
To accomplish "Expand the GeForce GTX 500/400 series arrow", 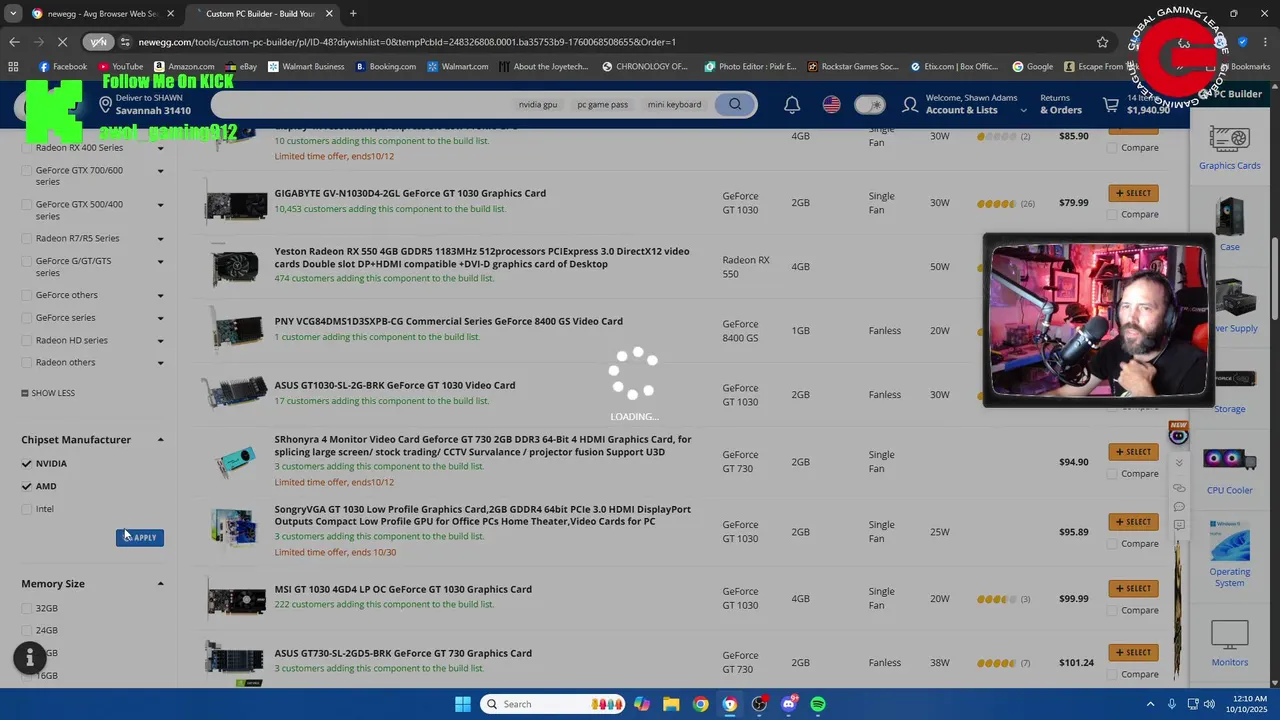I will point(160,205).
